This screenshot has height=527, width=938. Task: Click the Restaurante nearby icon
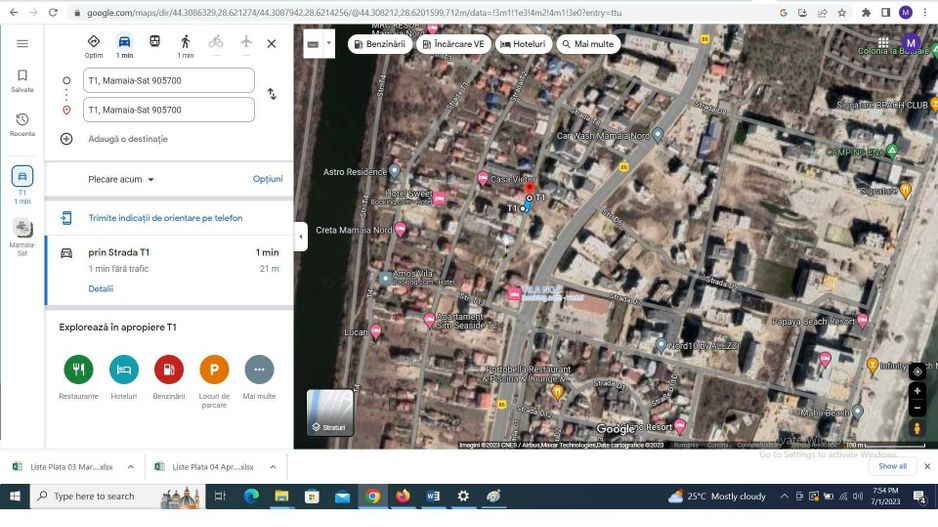(x=78, y=370)
